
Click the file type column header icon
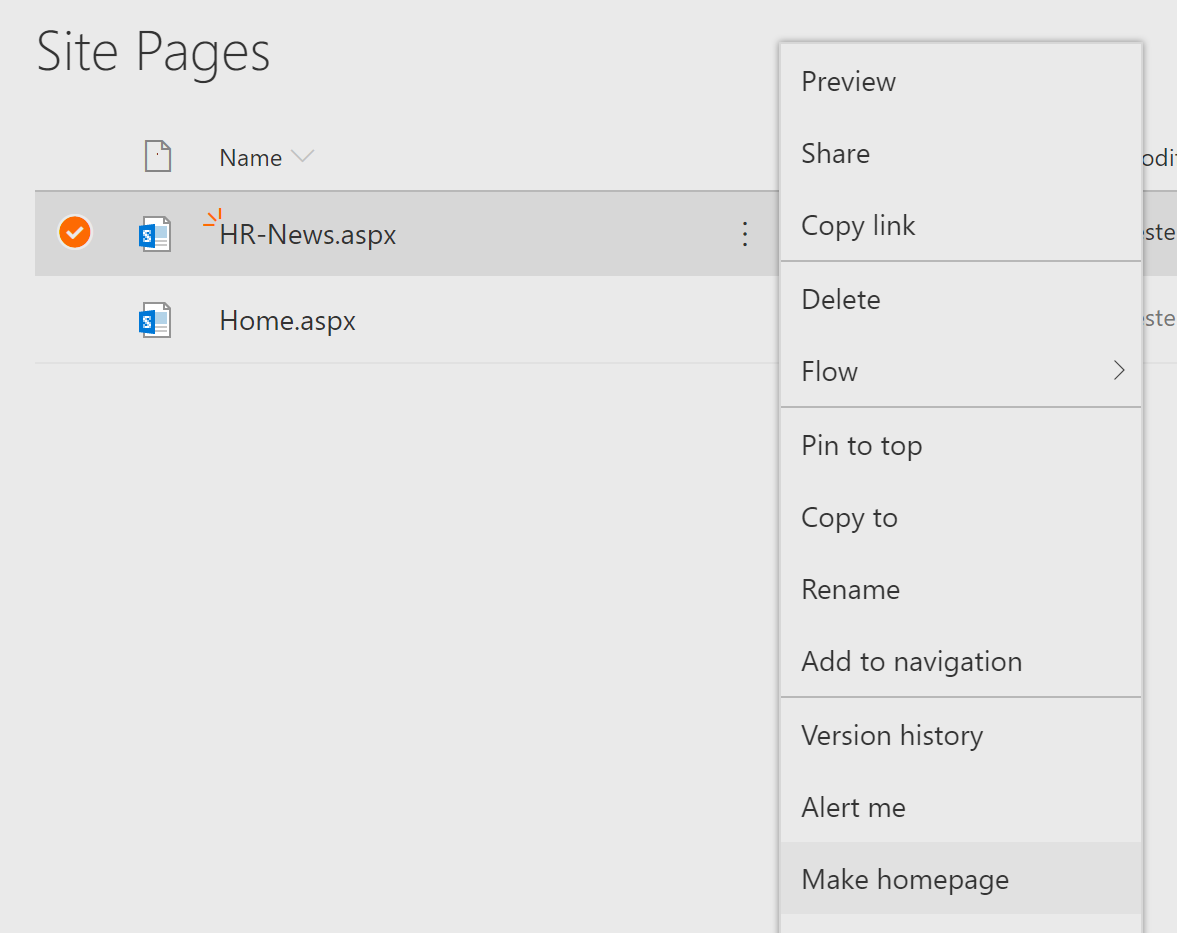click(x=158, y=156)
